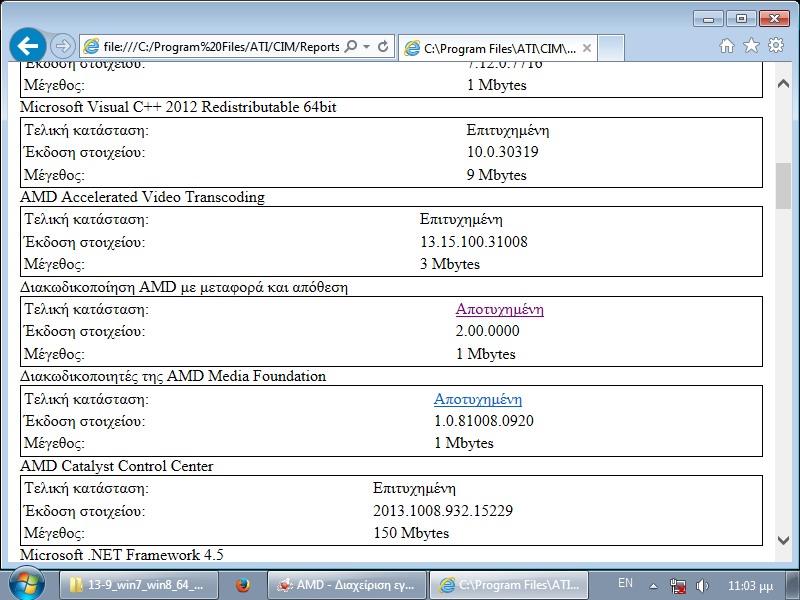
Task: Click the 11:03 μμ clock
Action: coord(750,586)
